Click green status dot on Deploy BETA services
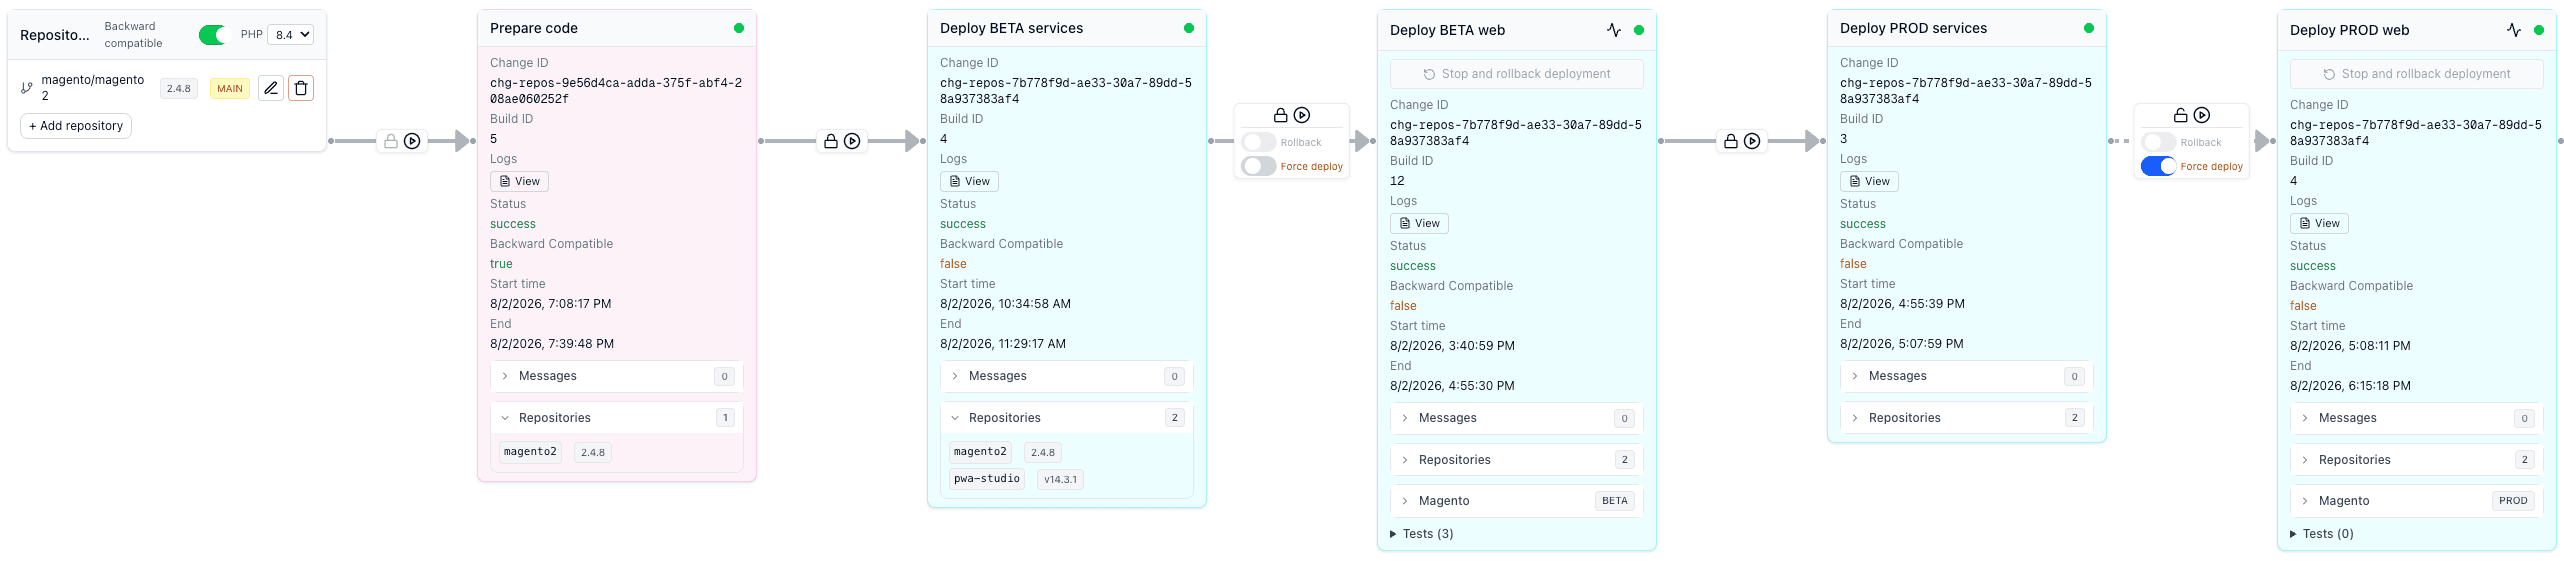Viewport: 2564px width, 561px height. [1189, 28]
